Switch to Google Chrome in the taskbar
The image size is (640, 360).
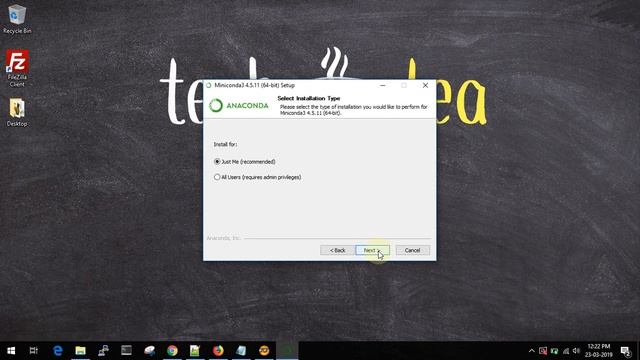click(x=172, y=351)
